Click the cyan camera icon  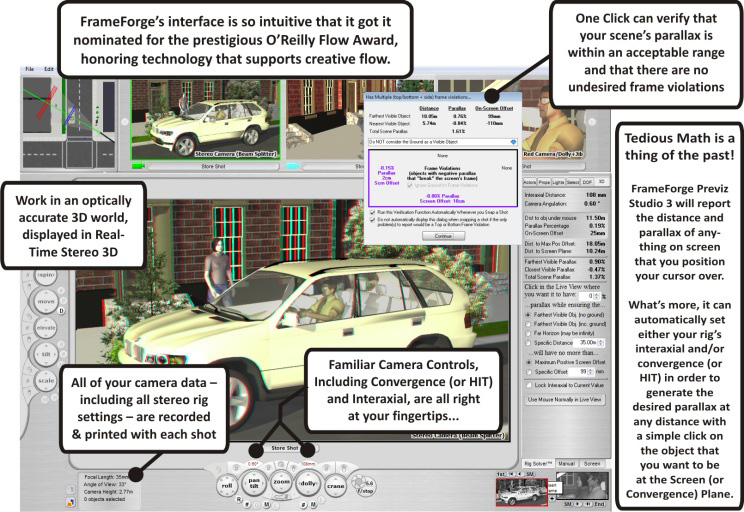pos(292,166)
